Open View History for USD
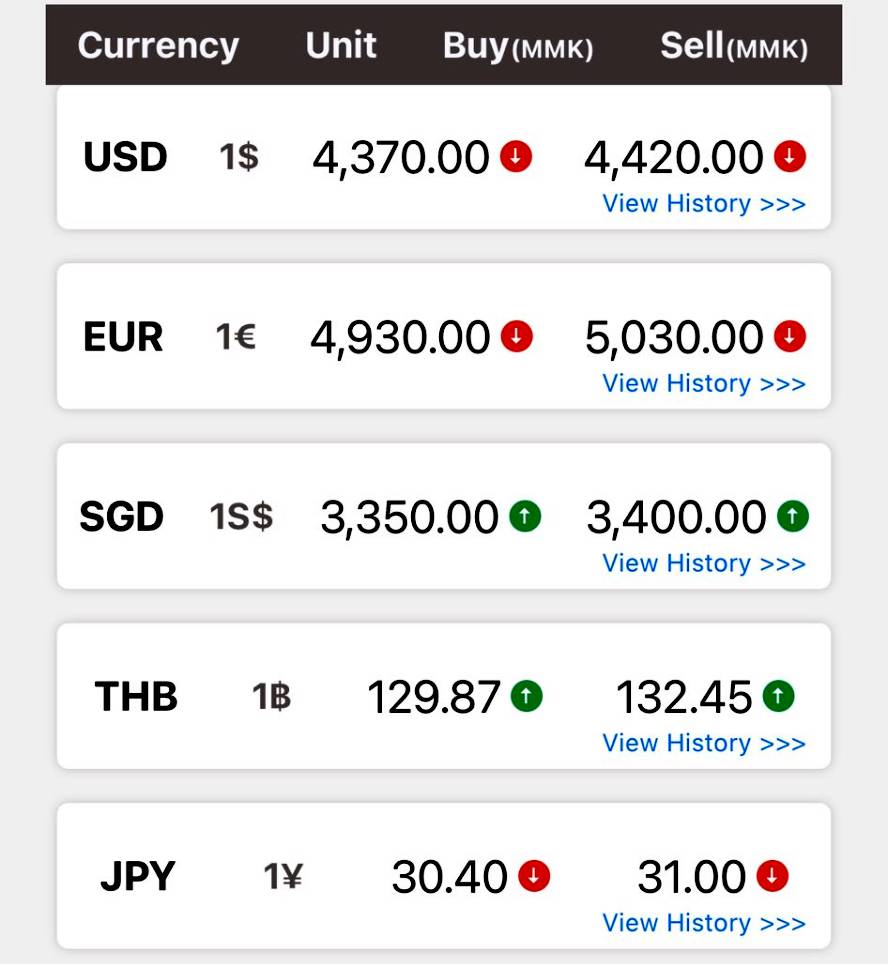Viewport: 888px width, 964px height. [x=704, y=204]
